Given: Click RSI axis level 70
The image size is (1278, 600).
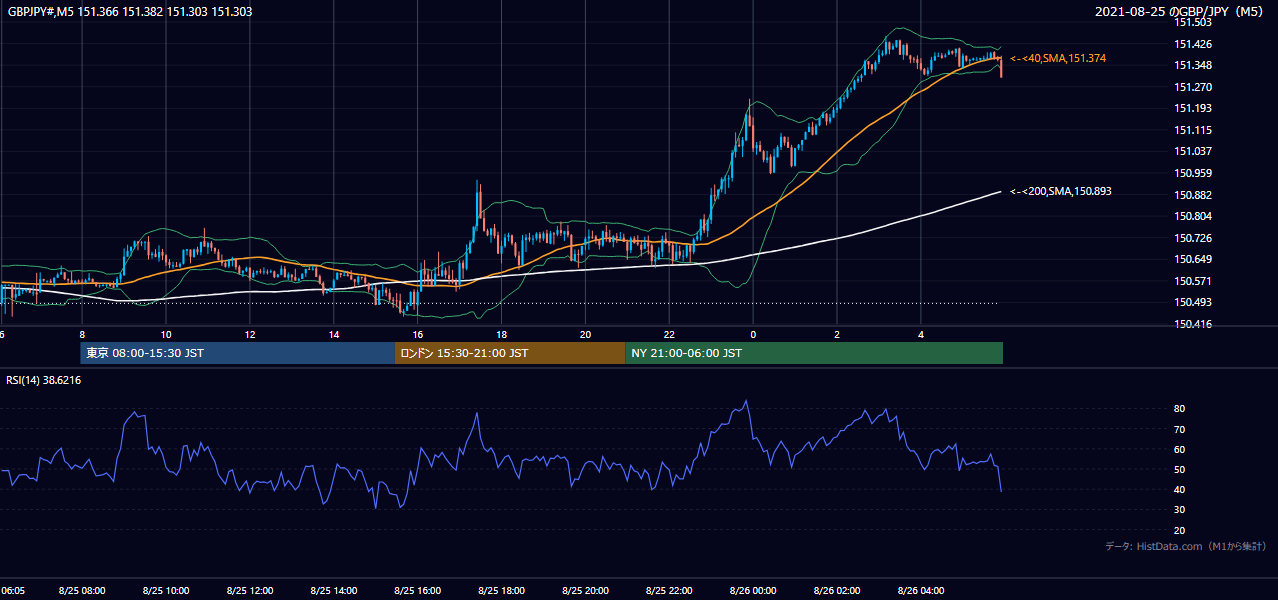Looking at the screenshot, I should click(1180, 429).
